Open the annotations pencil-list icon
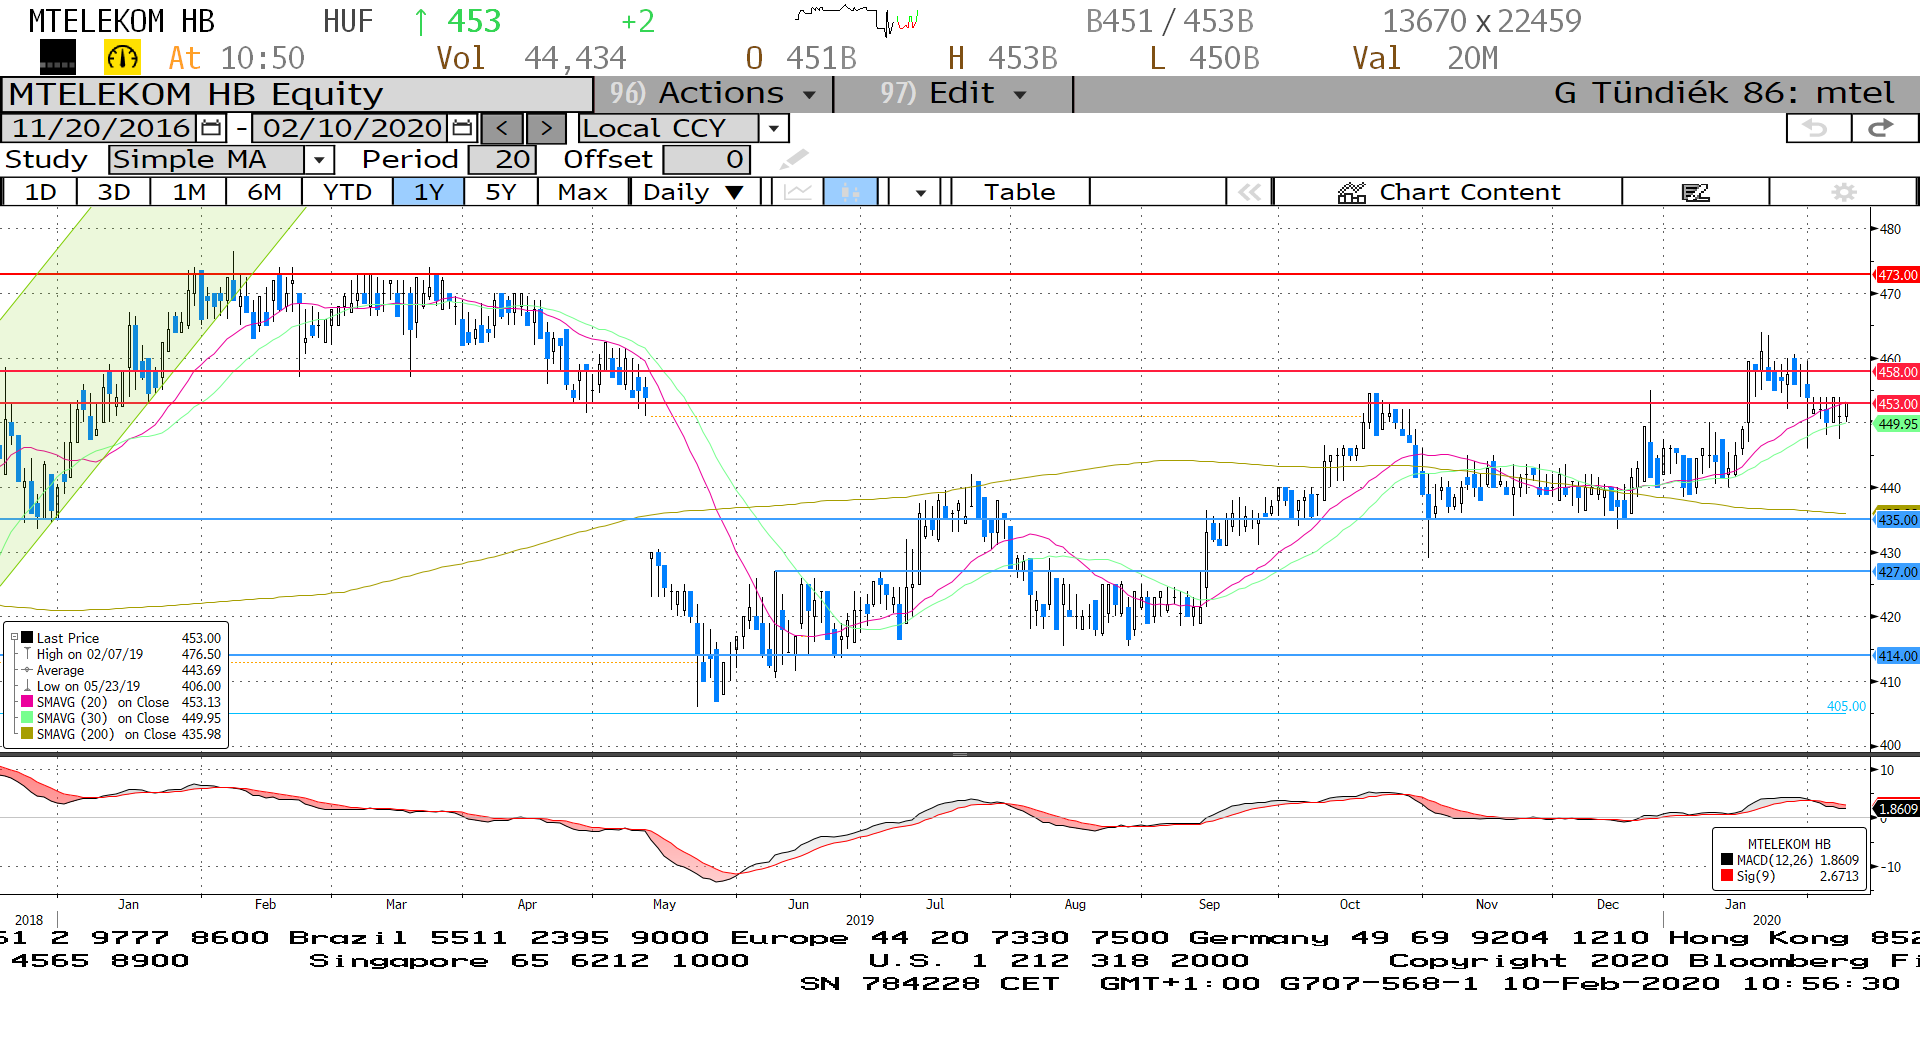Image resolution: width=1920 pixels, height=1039 pixels. coord(1695,192)
